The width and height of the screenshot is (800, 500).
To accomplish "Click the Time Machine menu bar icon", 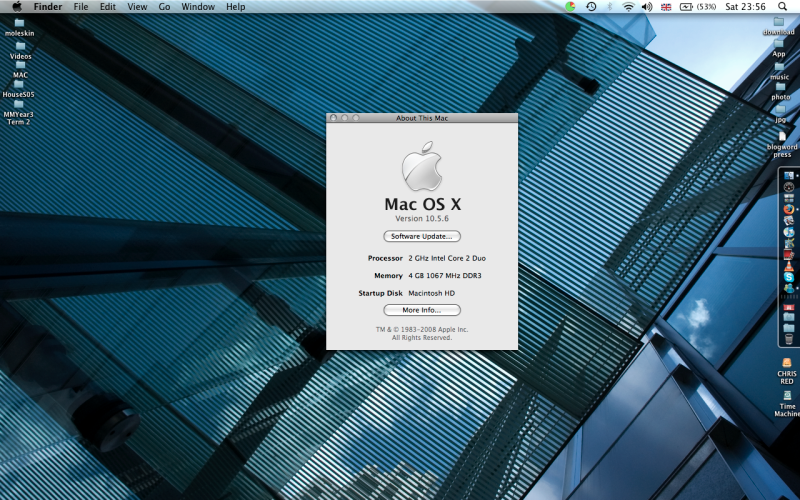I will (591, 7).
